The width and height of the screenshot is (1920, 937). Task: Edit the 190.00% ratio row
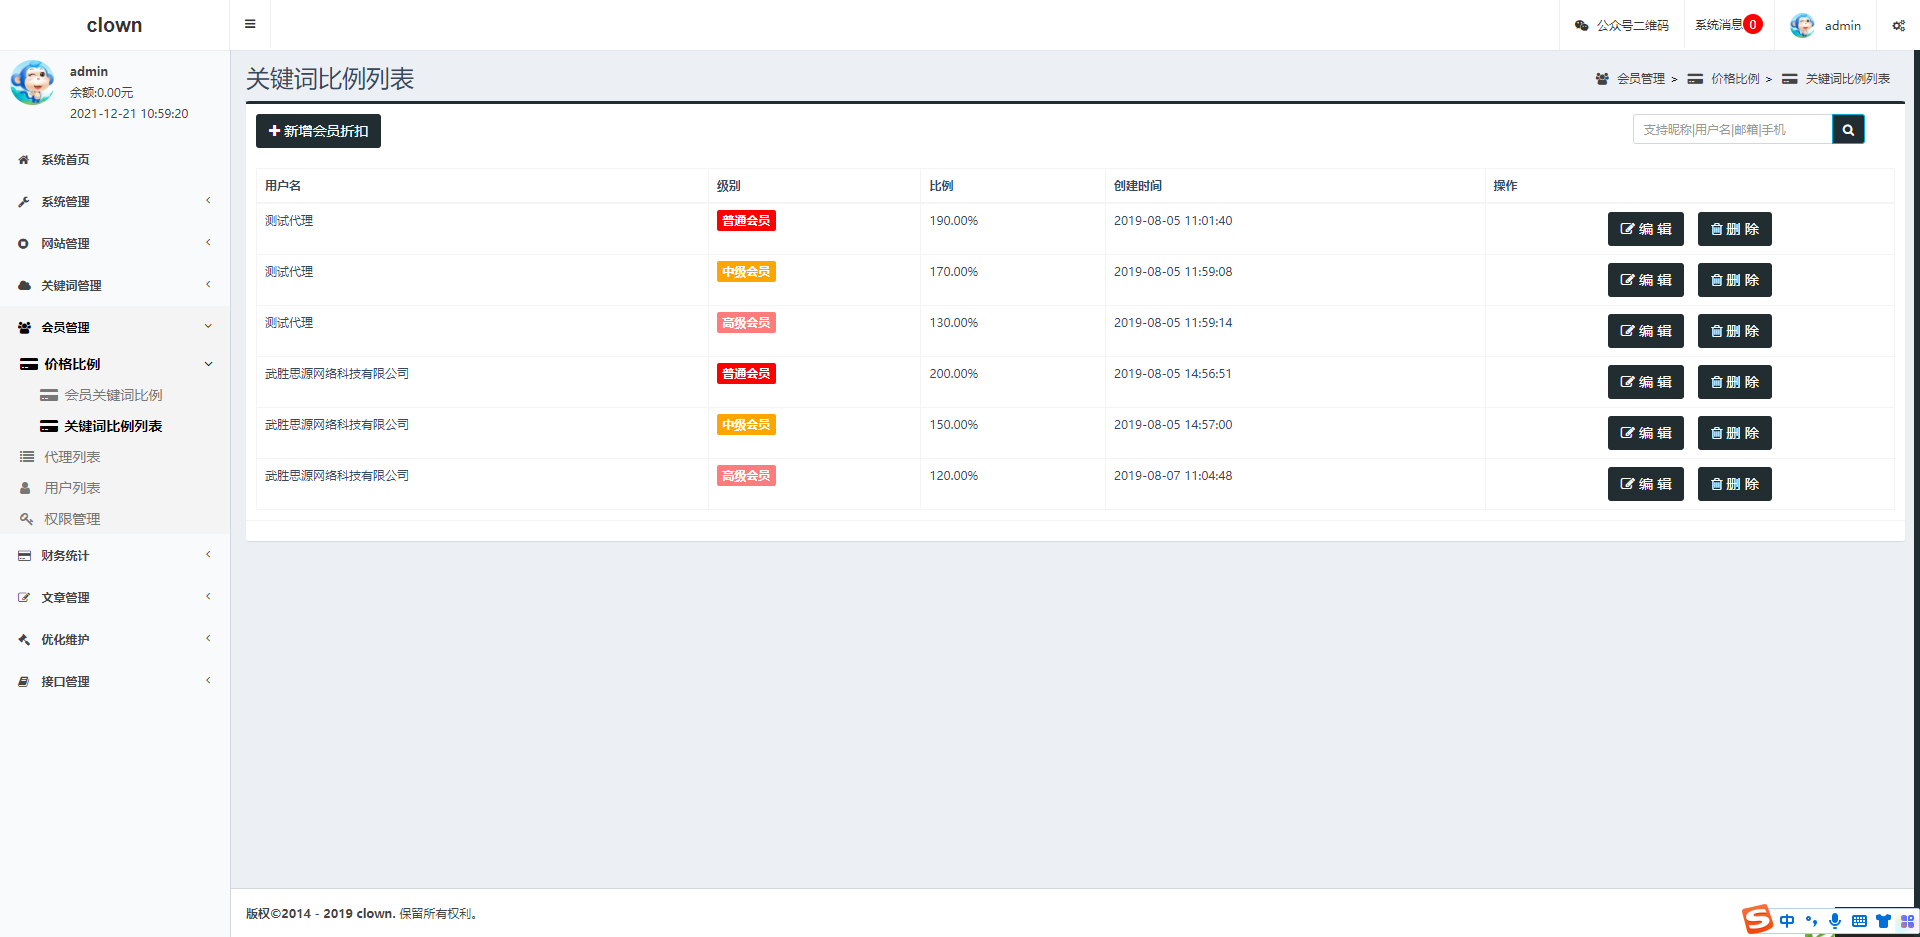(1645, 229)
